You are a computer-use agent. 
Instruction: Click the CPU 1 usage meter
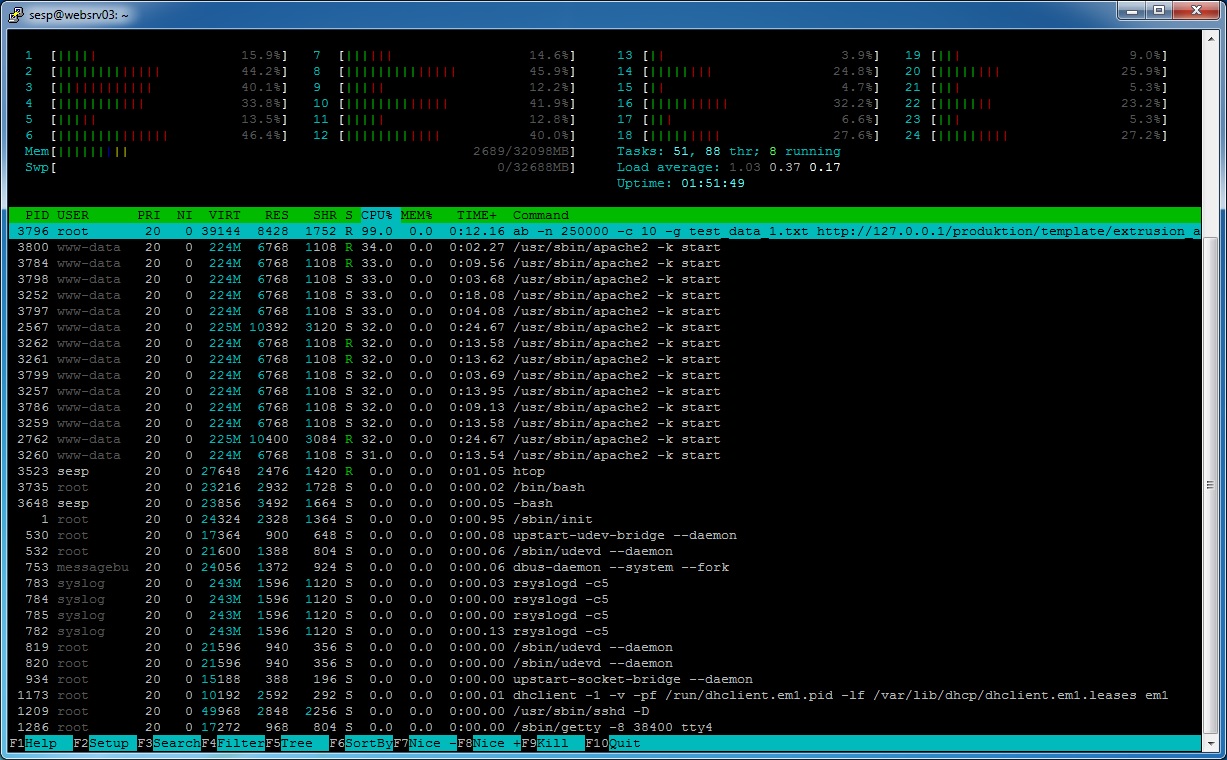(156, 55)
